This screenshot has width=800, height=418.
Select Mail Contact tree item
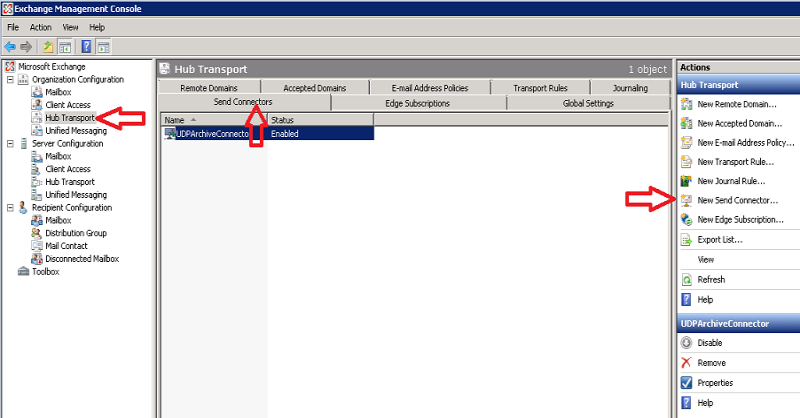(x=66, y=246)
